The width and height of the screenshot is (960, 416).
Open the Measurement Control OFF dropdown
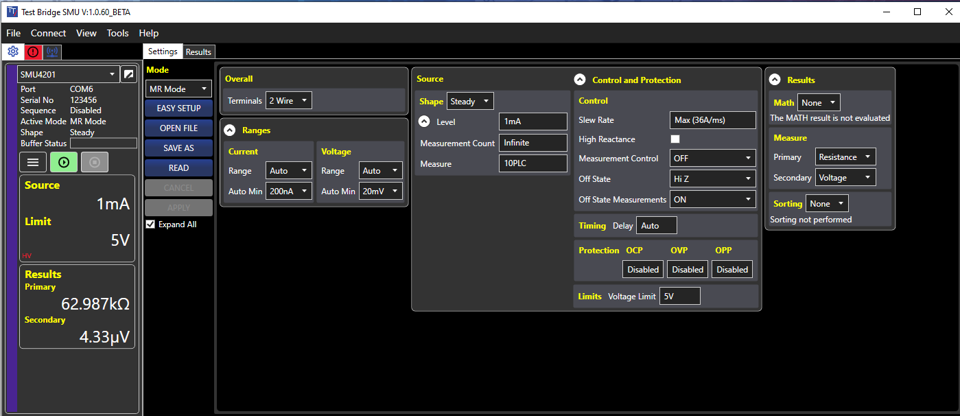[713, 158]
